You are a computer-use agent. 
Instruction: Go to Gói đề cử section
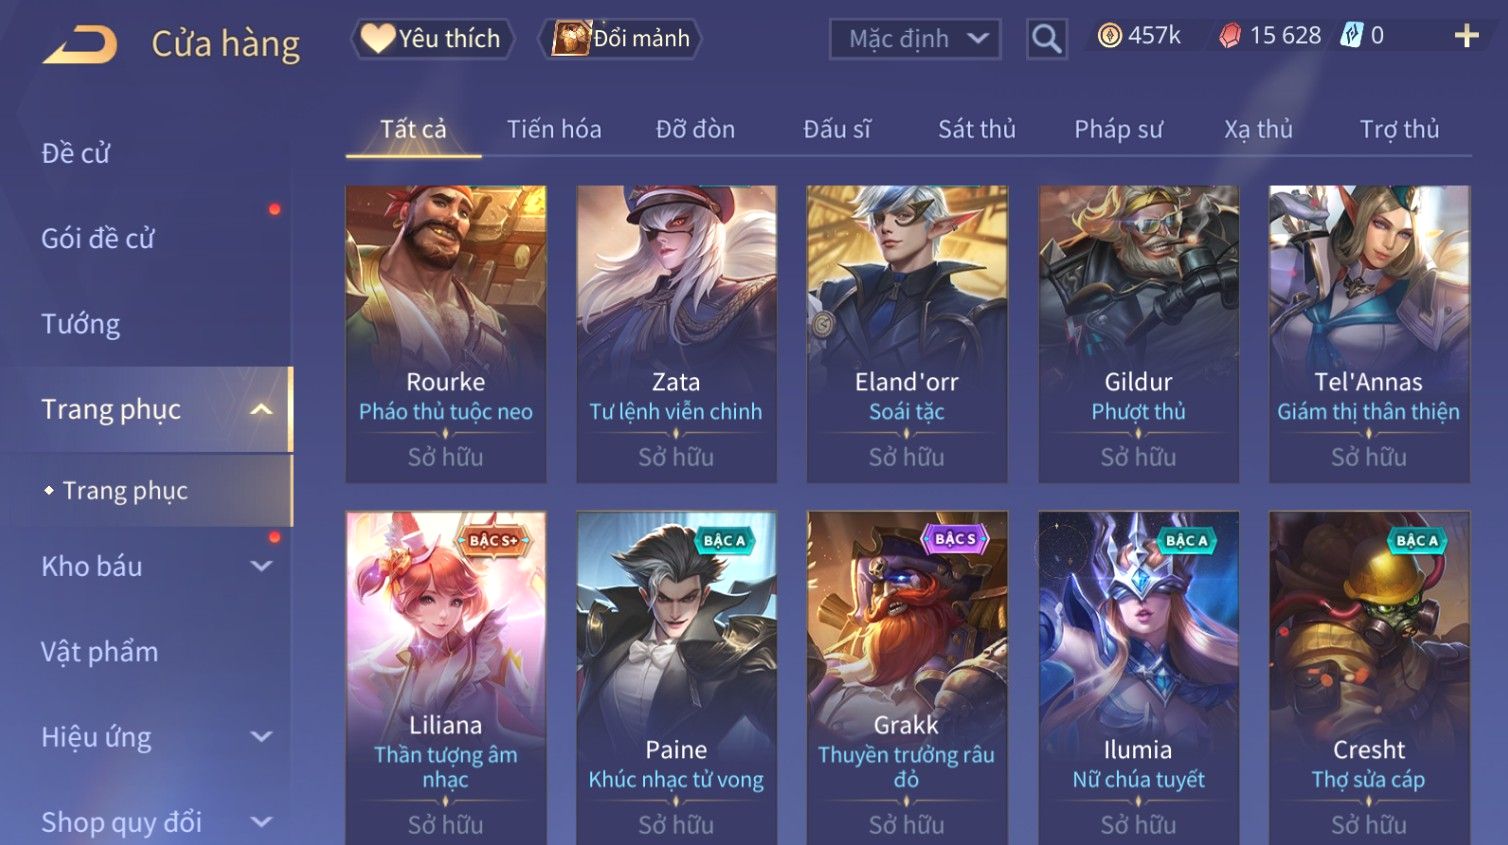[98, 238]
